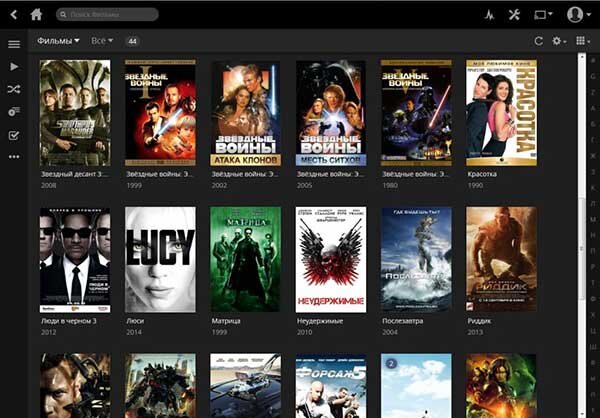Screen dimensions: 600x418
Task: Expand the Все filter dropdown
Action: [102, 41]
